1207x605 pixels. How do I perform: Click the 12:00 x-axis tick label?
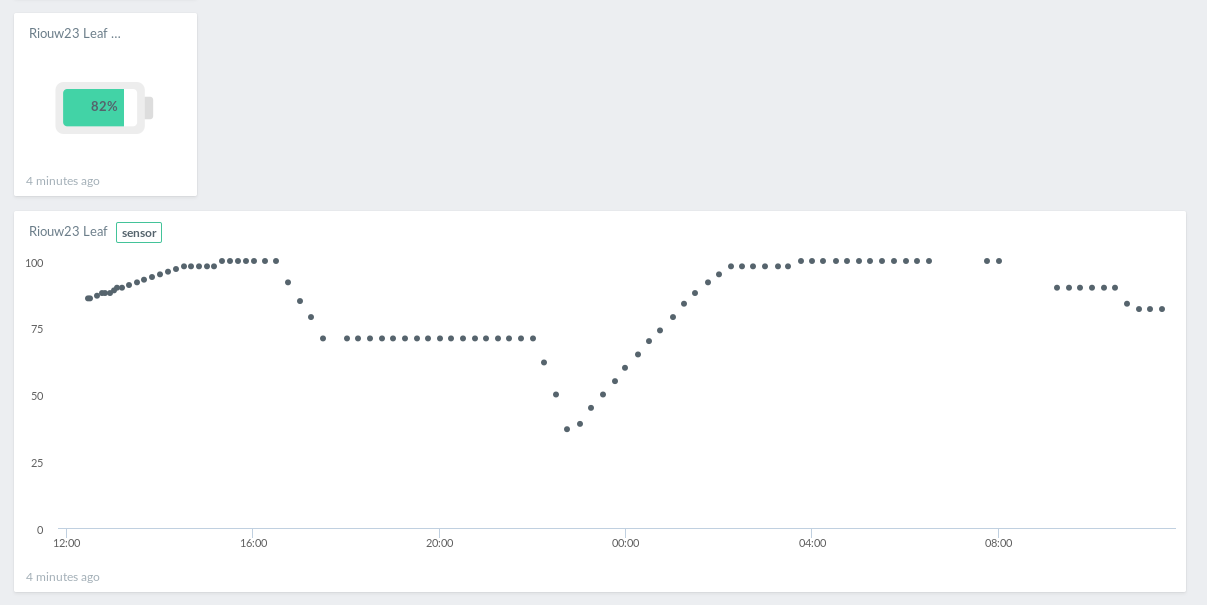(66, 544)
